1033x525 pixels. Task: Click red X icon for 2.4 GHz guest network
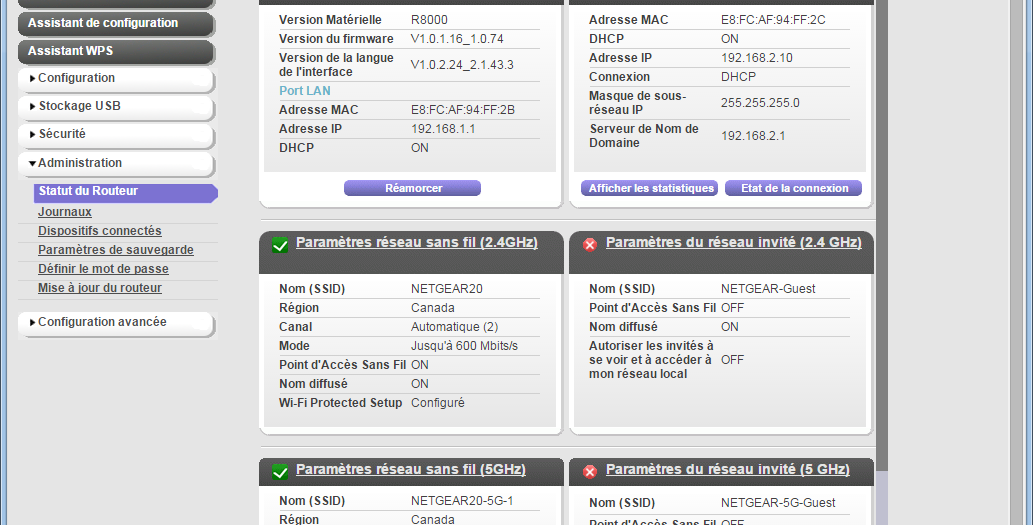click(x=590, y=245)
